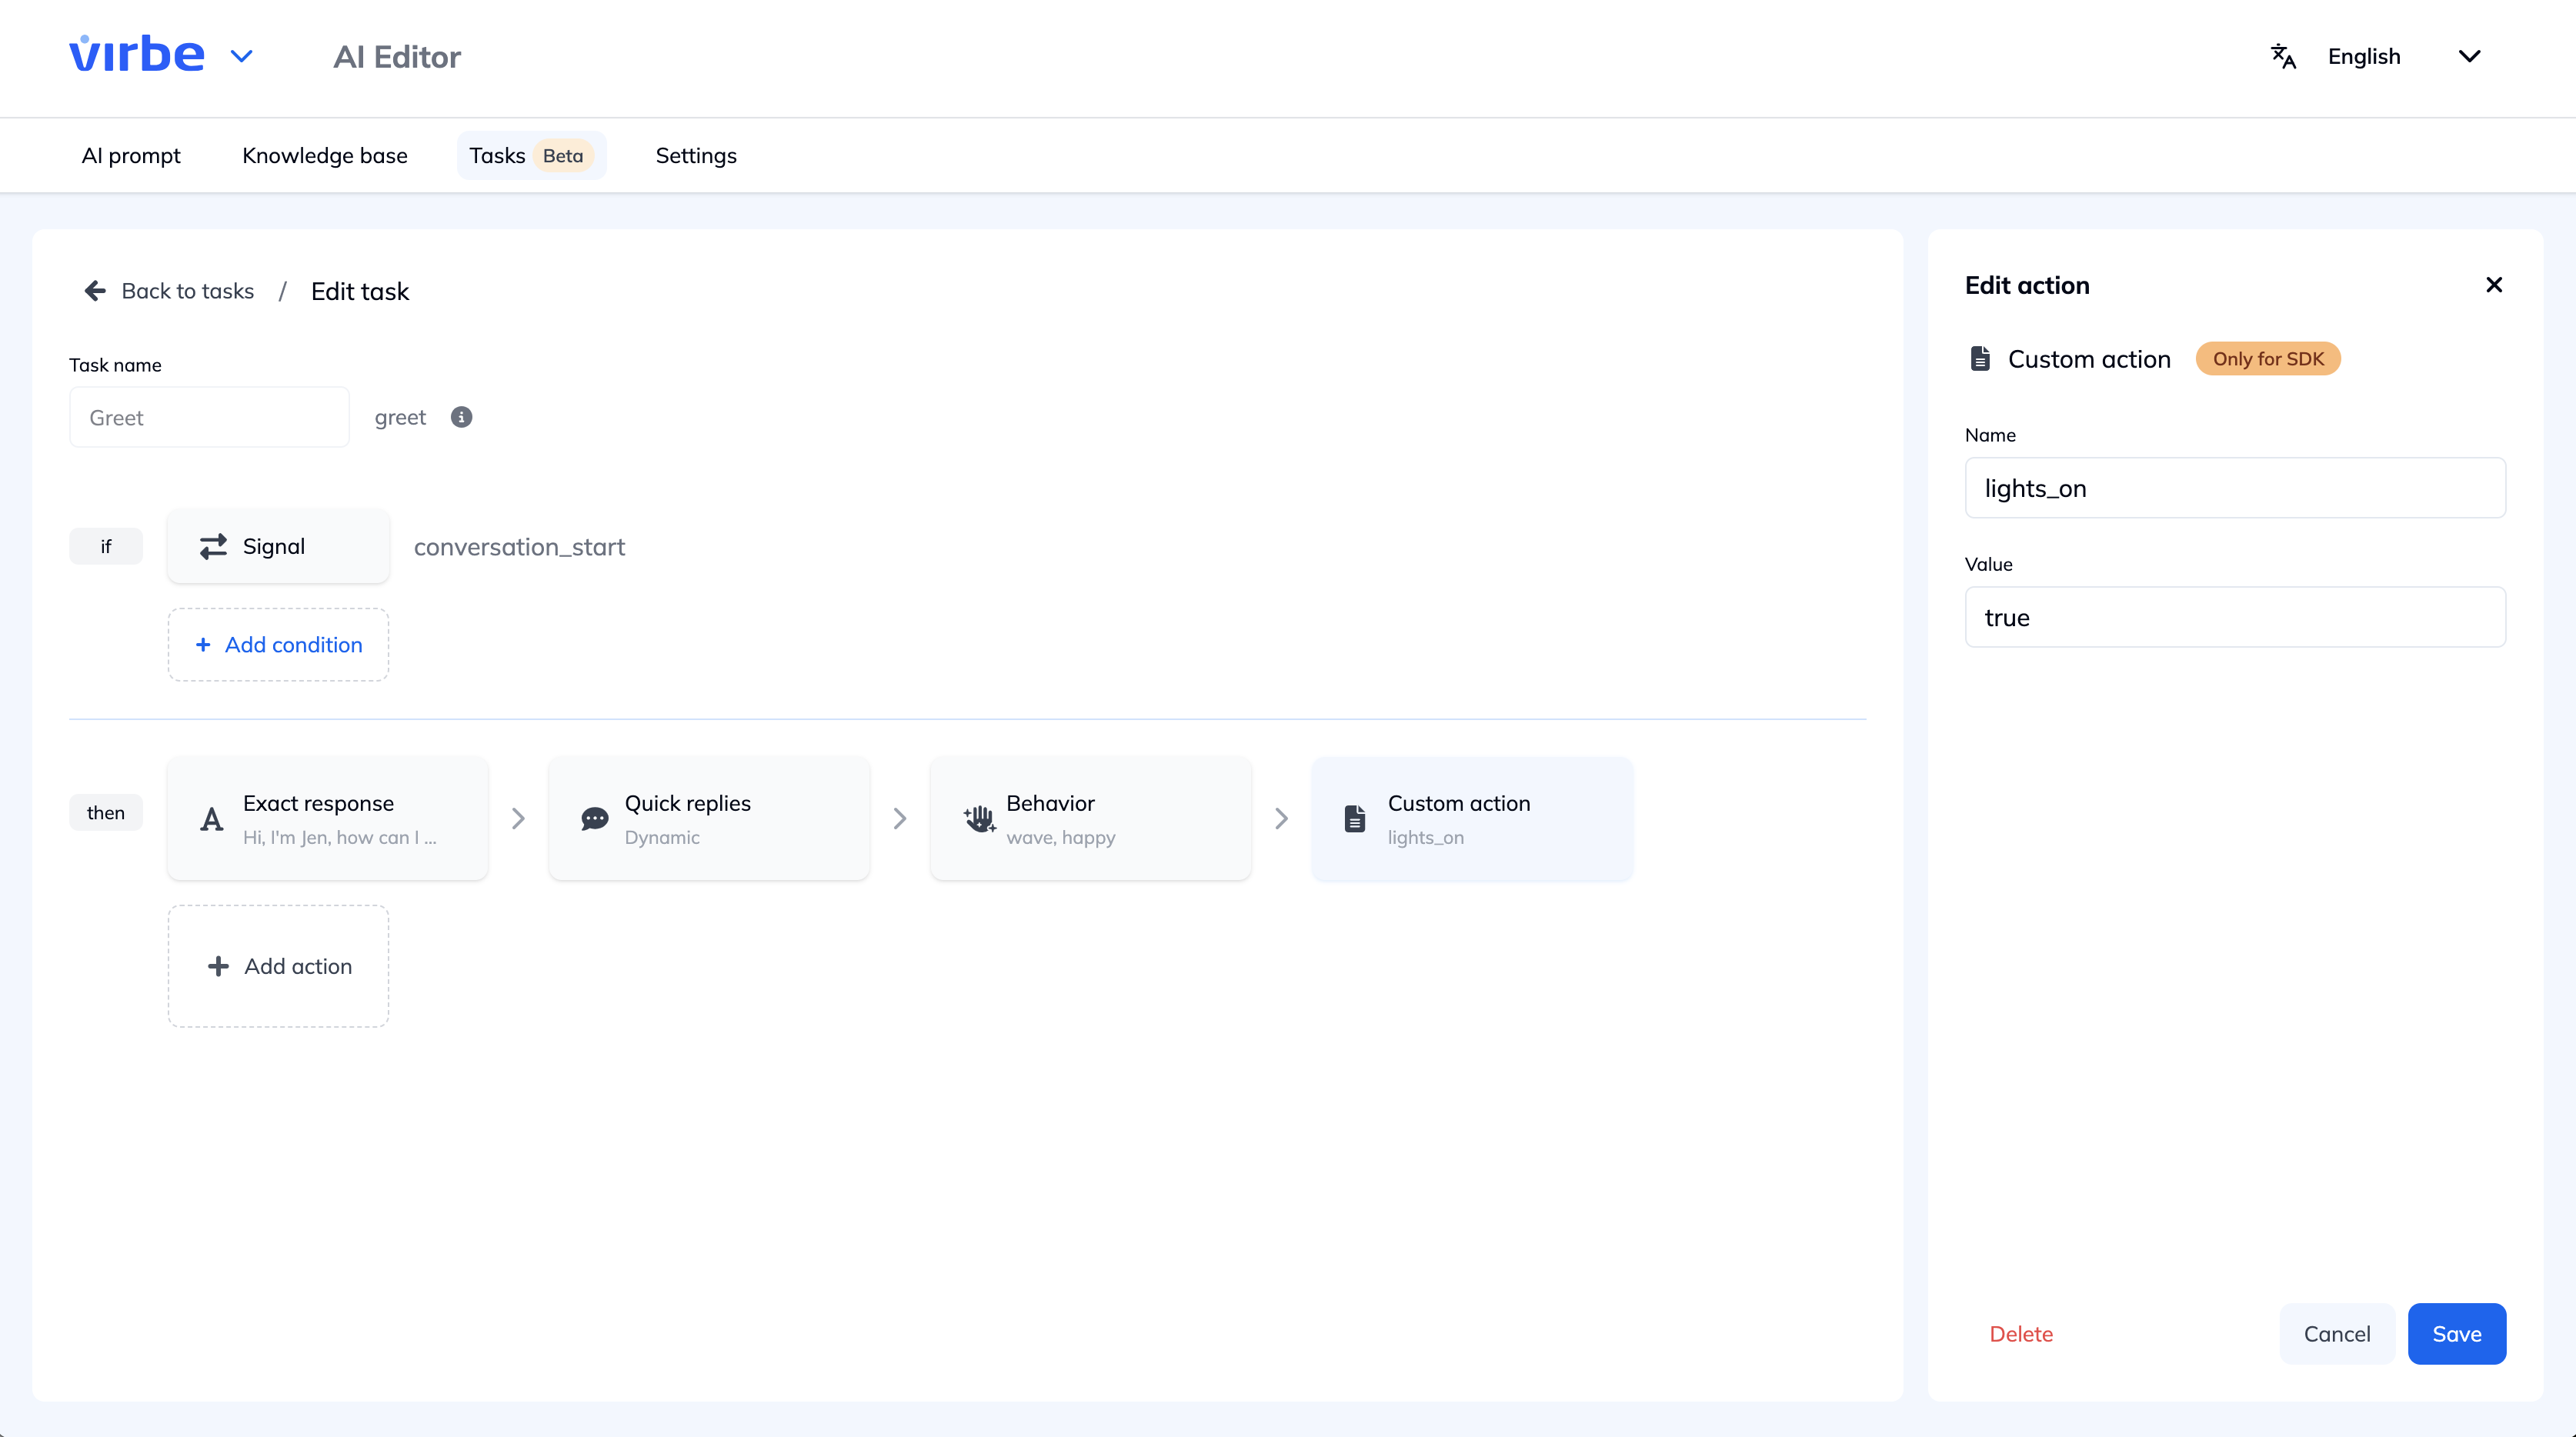
Task: Expand the English language dropdown
Action: [x=2469, y=56]
